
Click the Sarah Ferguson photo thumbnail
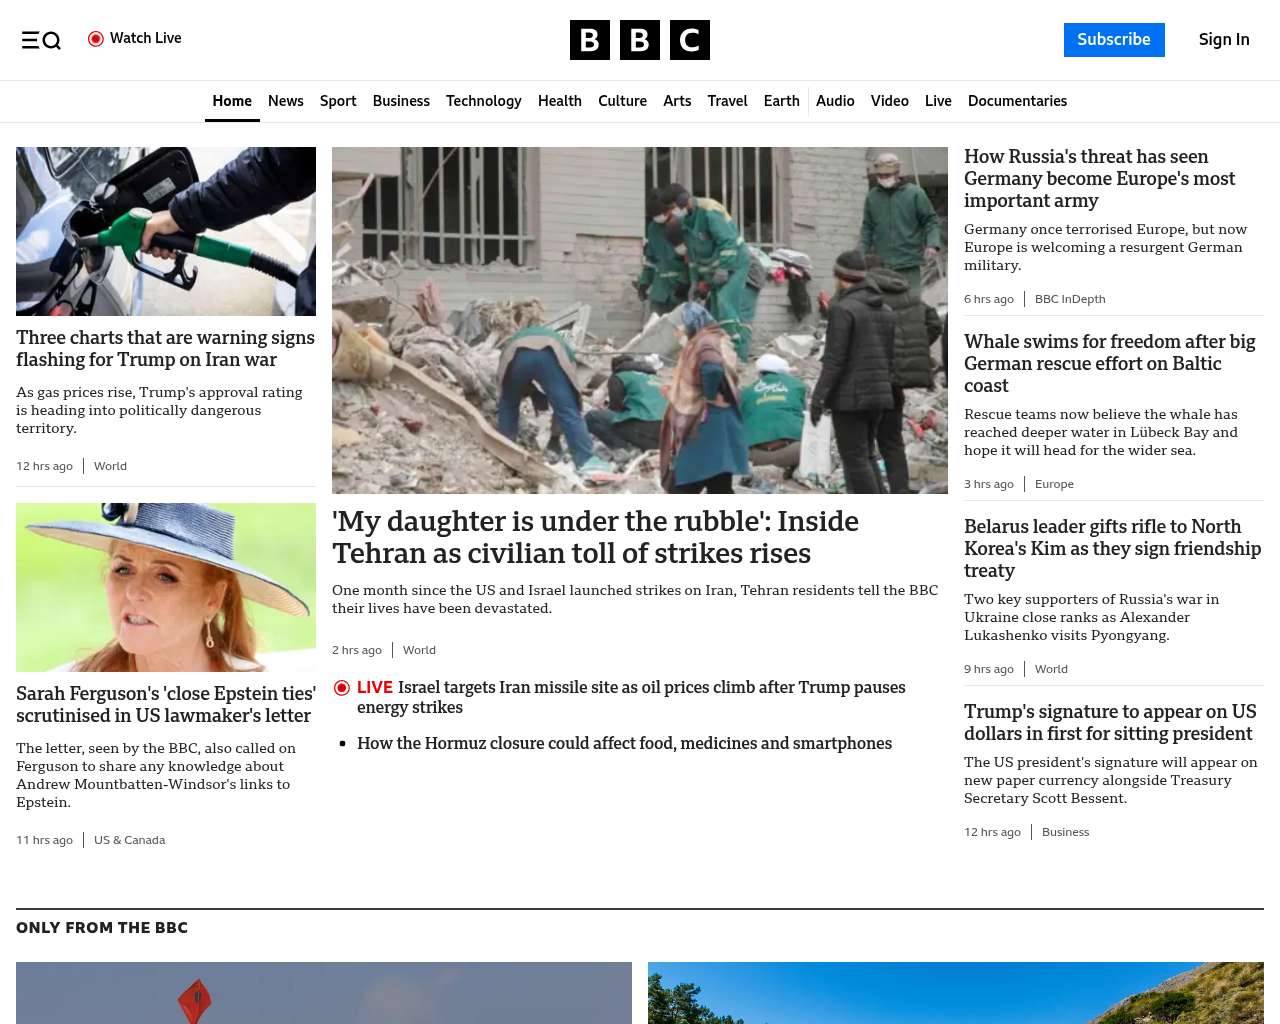[166, 587]
